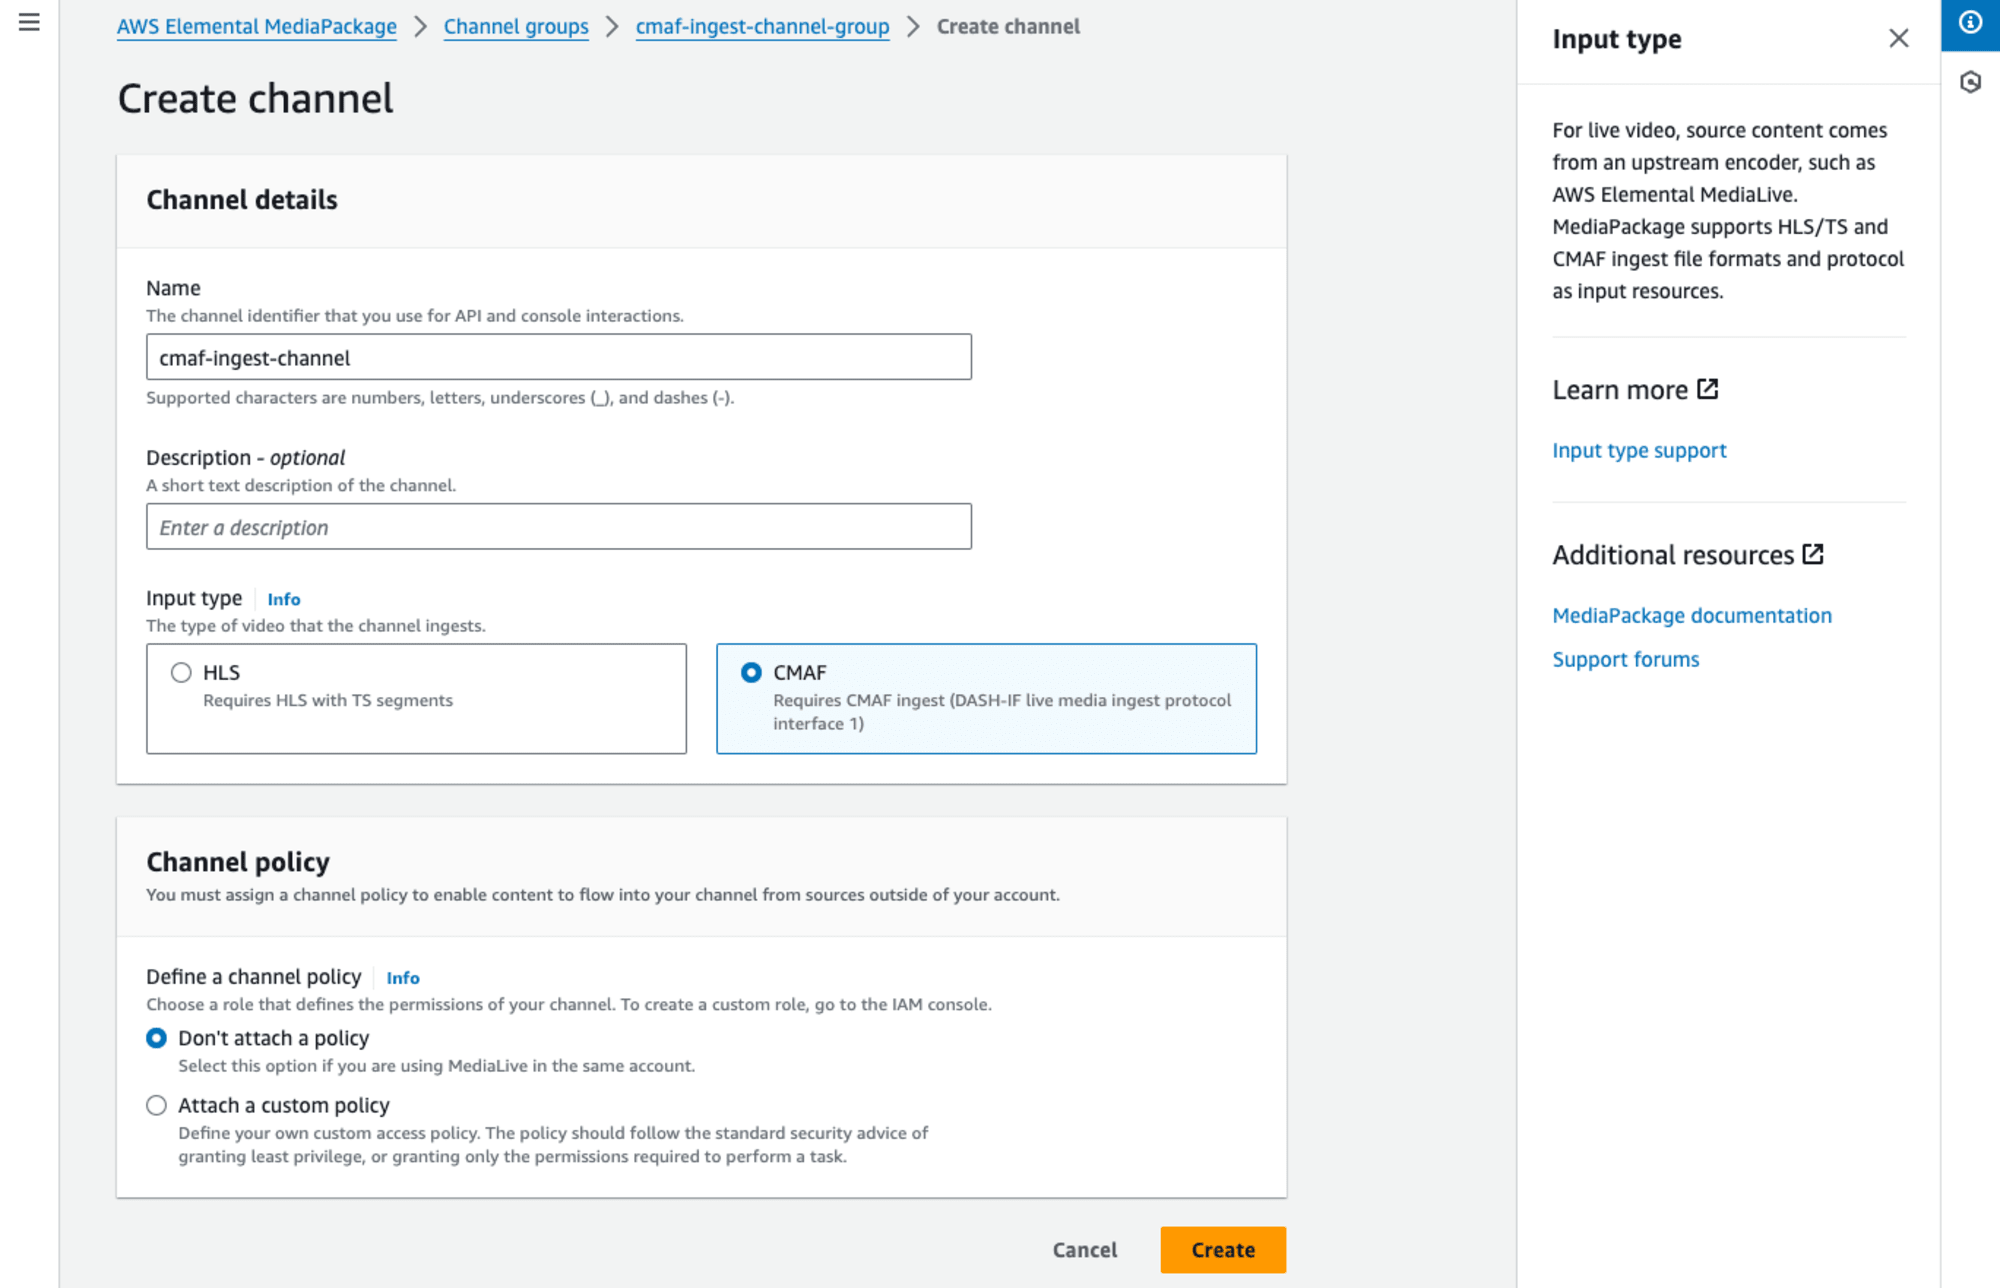The width and height of the screenshot is (2000, 1288).
Task: Open the hamburger navigation menu
Action: 29,22
